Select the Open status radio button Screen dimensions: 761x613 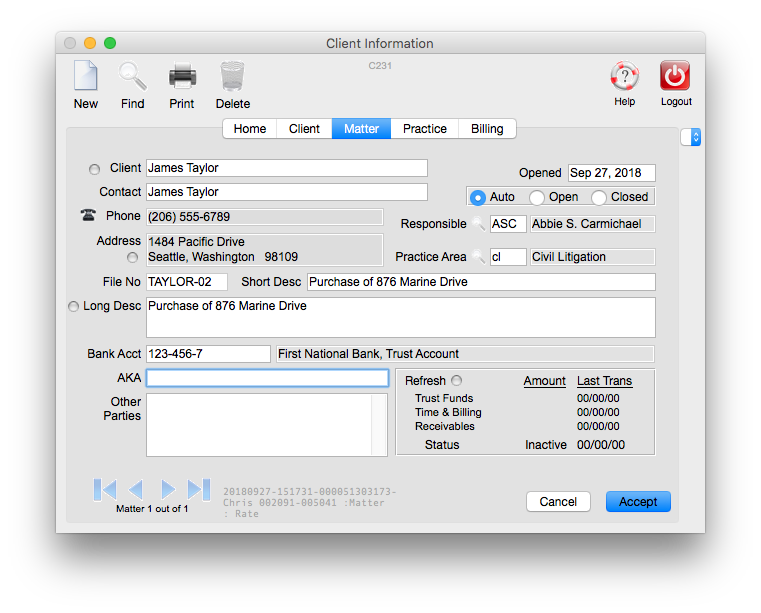pos(537,198)
